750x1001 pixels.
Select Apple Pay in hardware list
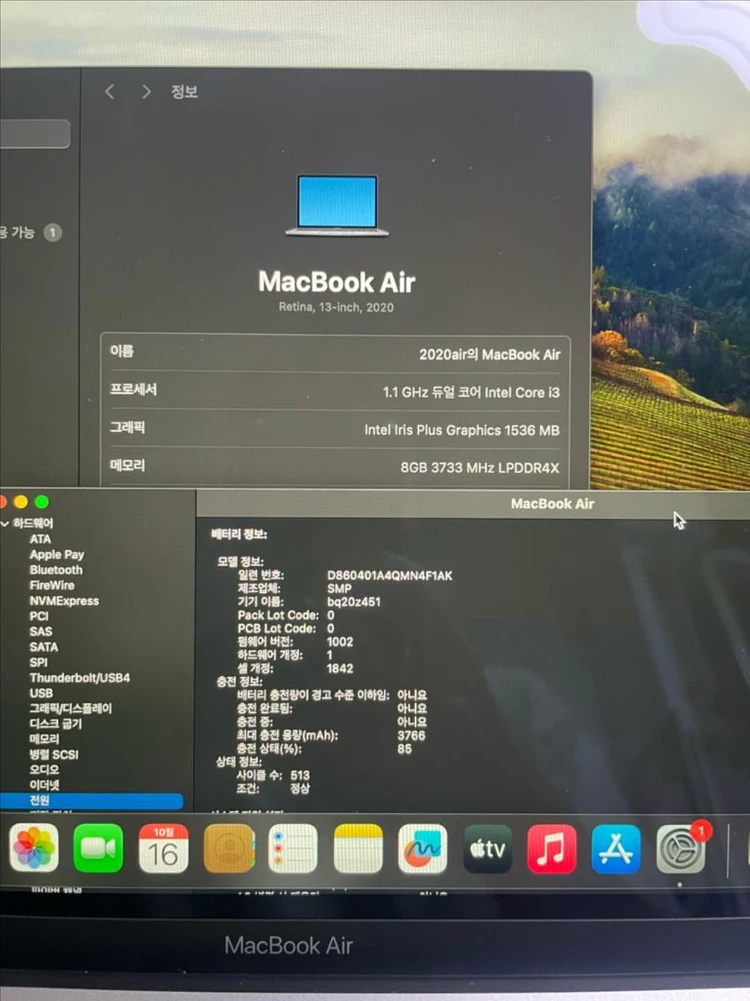[x=57, y=555]
